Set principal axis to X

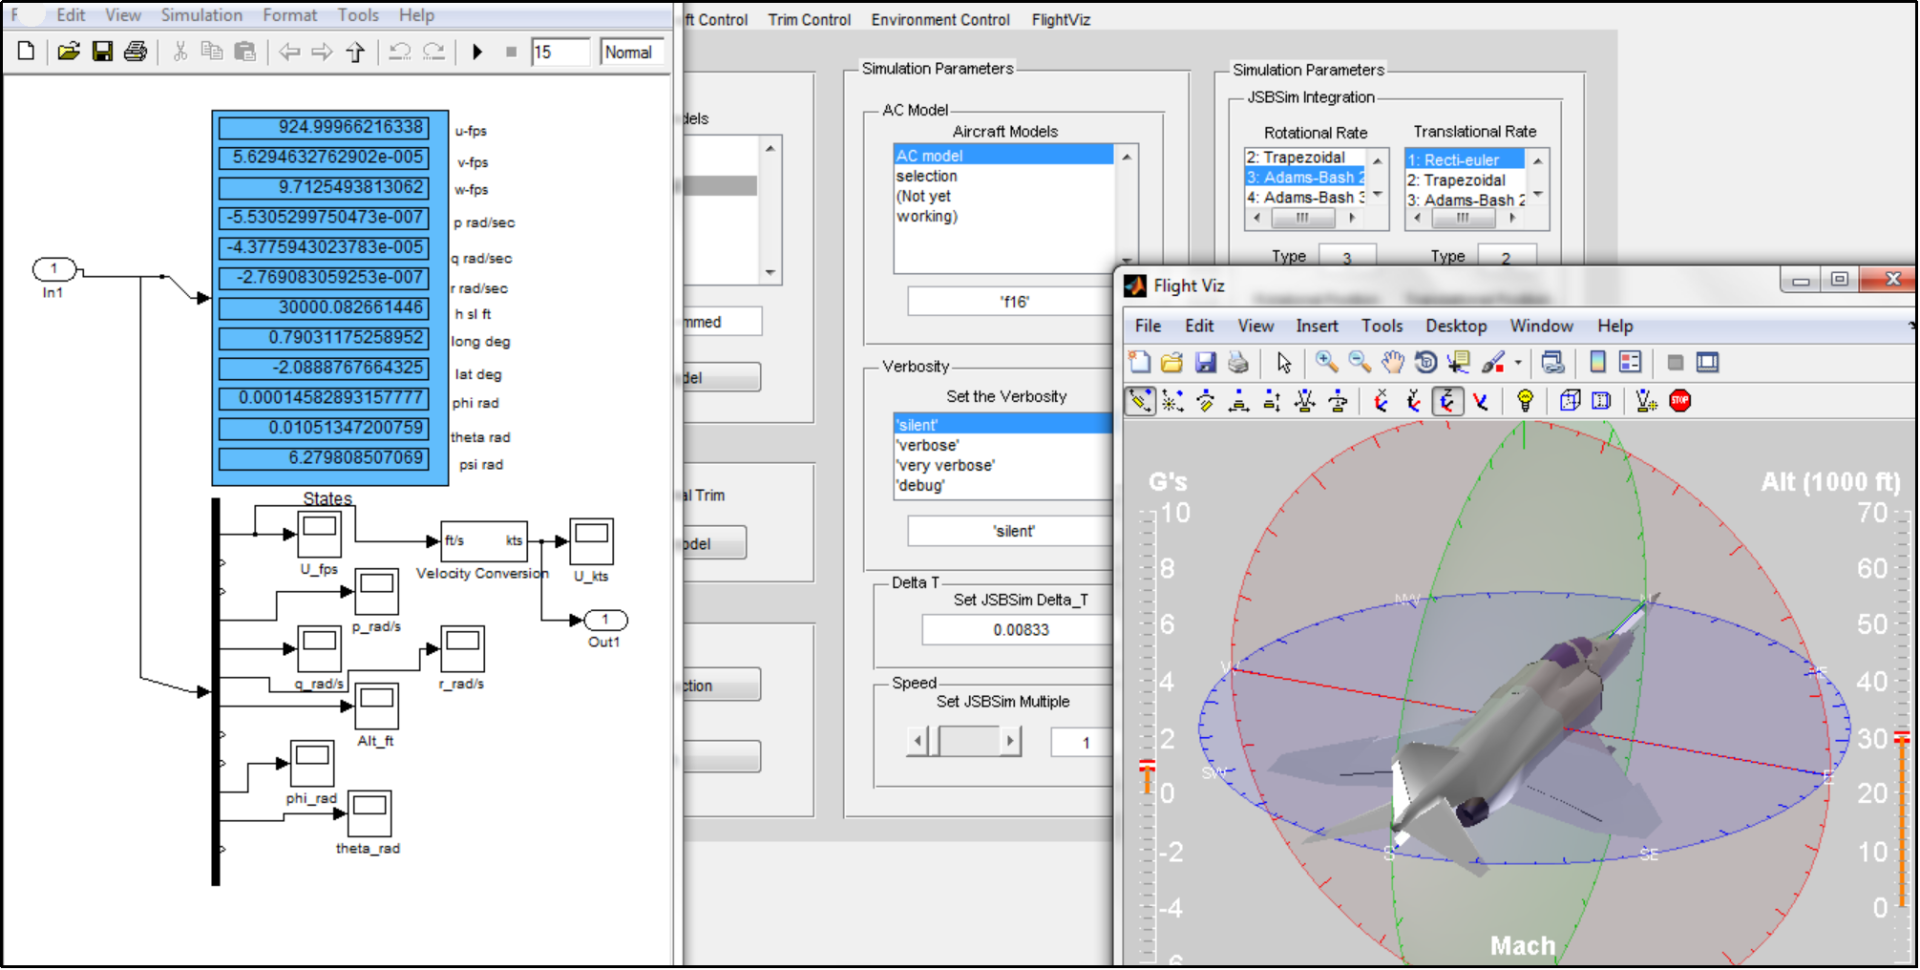tap(1381, 401)
